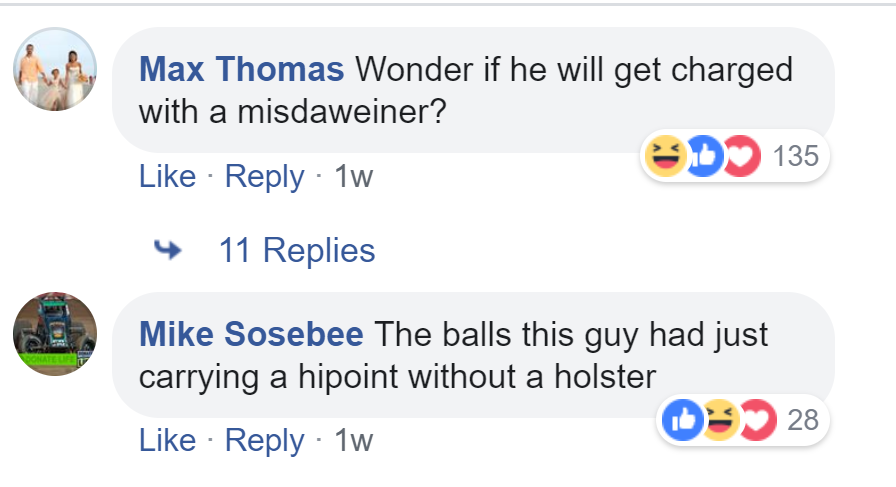This screenshot has height=487, width=896.
Task: Click Max Thomas's profile picture
Action: pos(55,69)
